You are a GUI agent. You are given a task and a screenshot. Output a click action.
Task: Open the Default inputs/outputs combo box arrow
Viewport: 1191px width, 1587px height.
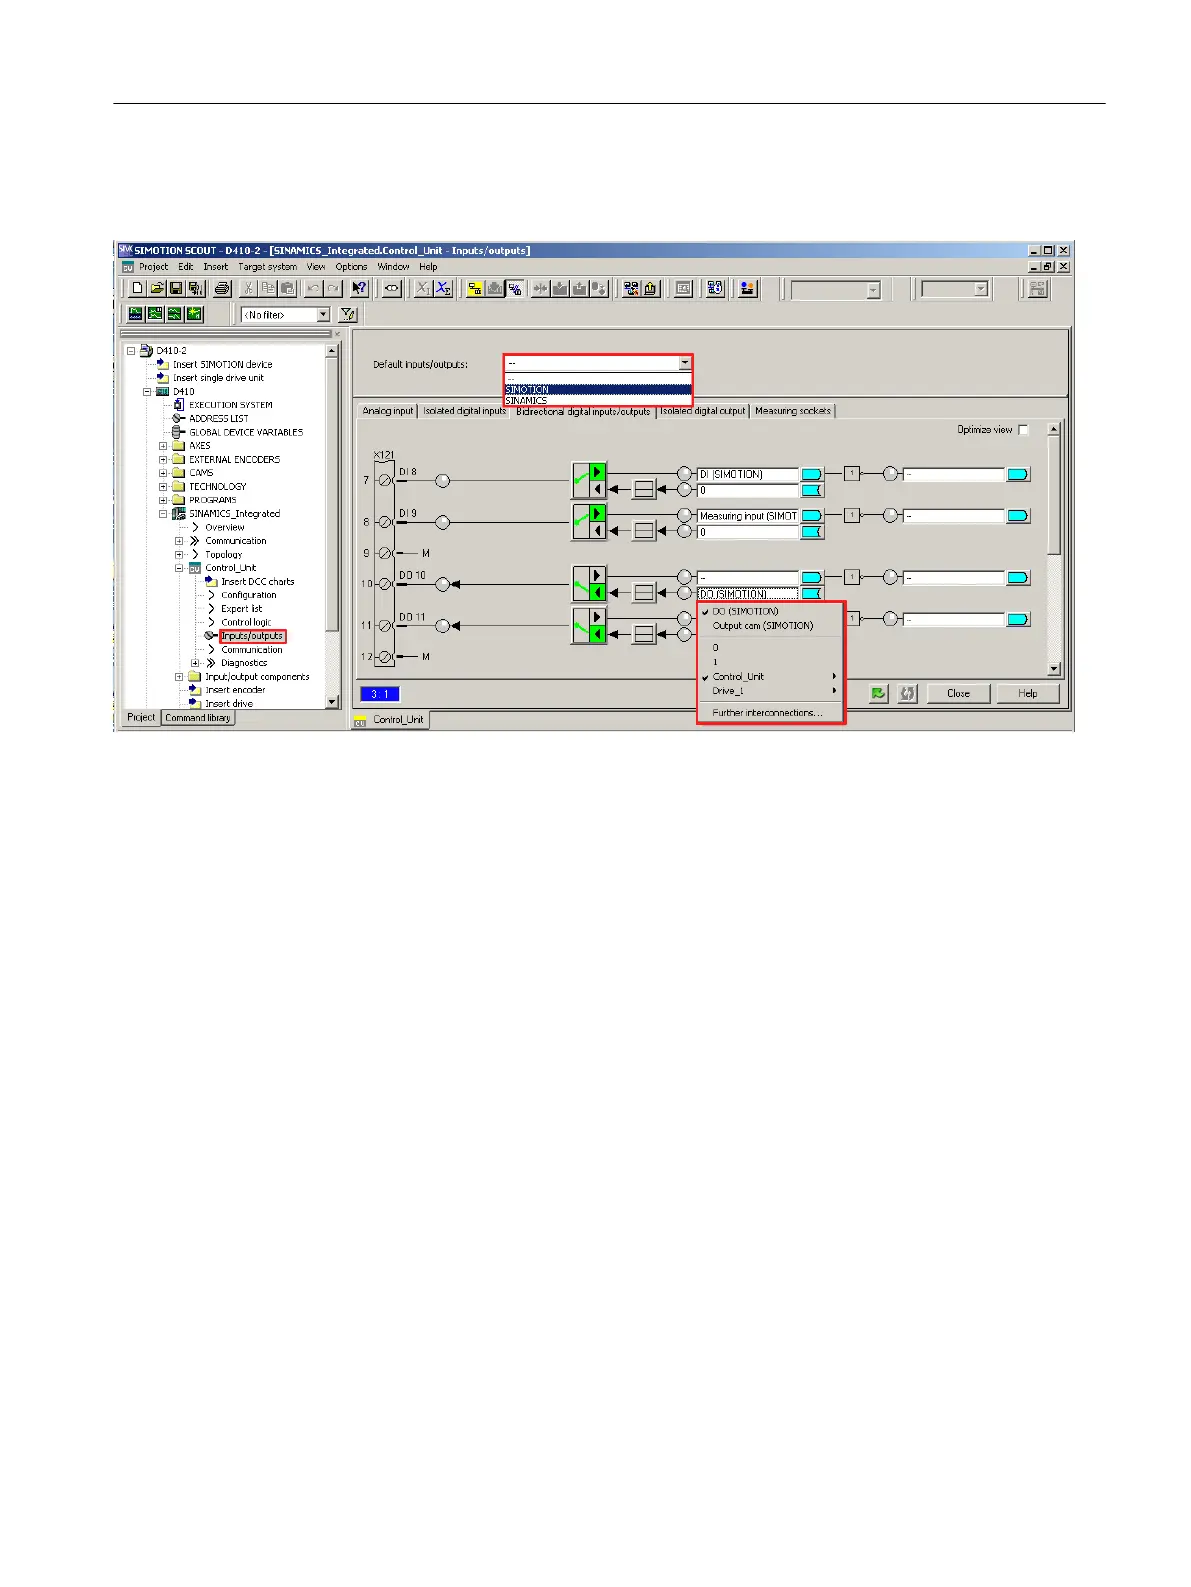pos(684,364)
